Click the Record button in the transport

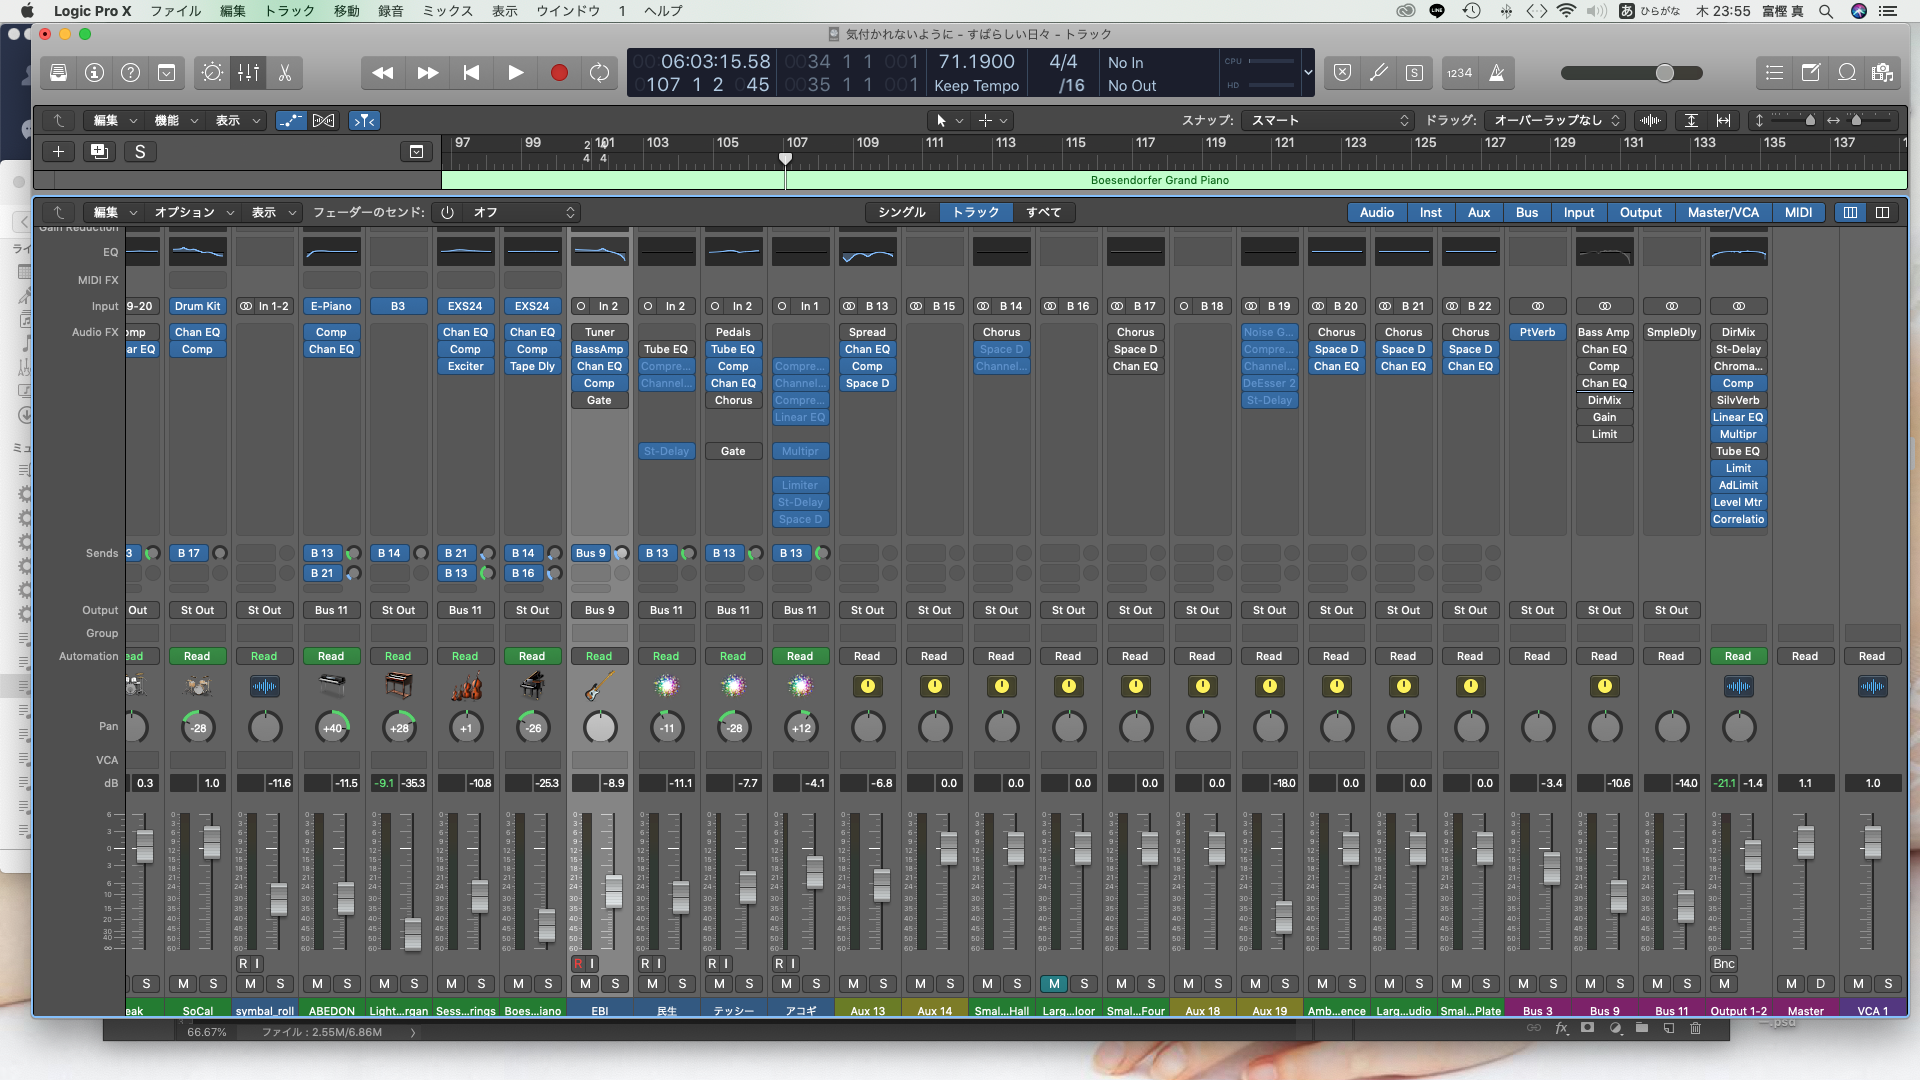559,73
